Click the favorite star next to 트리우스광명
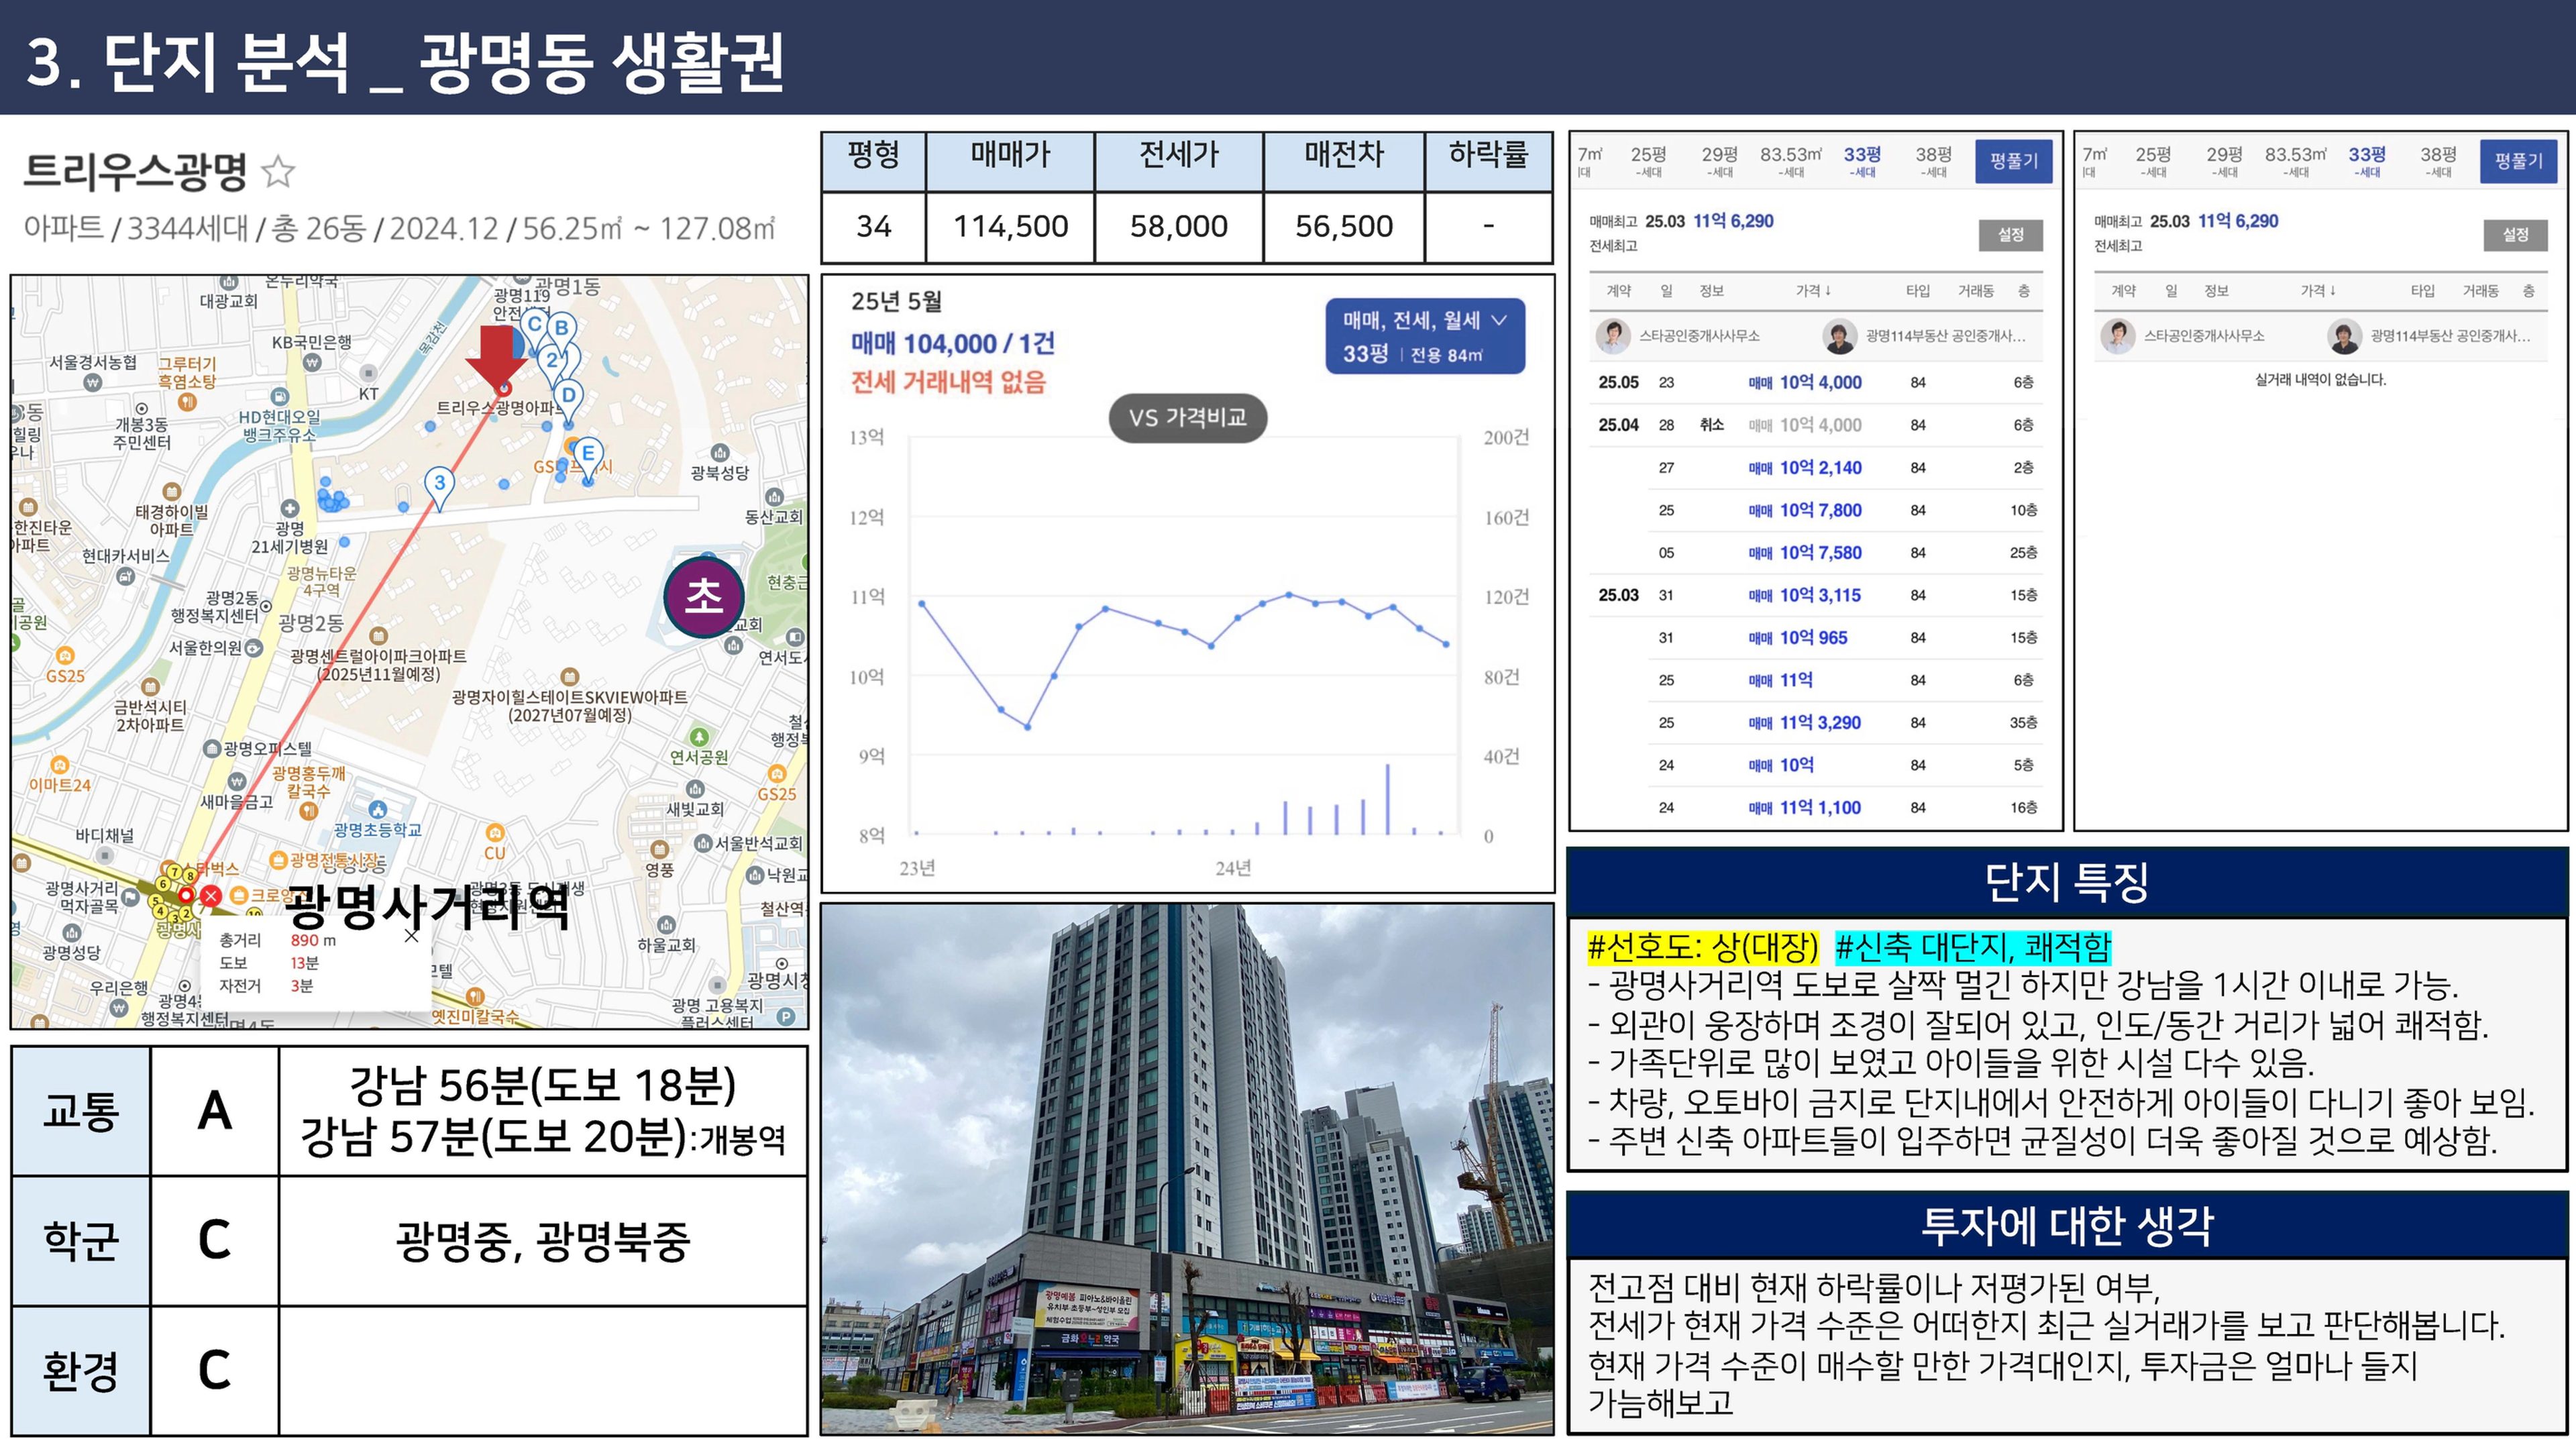This screenshot has height=1449, width=2576. click(x=278, y=172)
